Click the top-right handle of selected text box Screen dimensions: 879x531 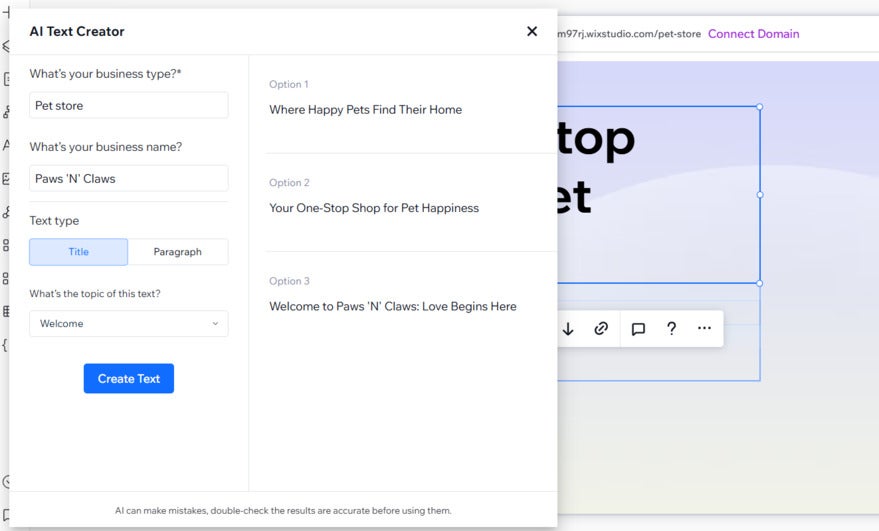[760, 107]
